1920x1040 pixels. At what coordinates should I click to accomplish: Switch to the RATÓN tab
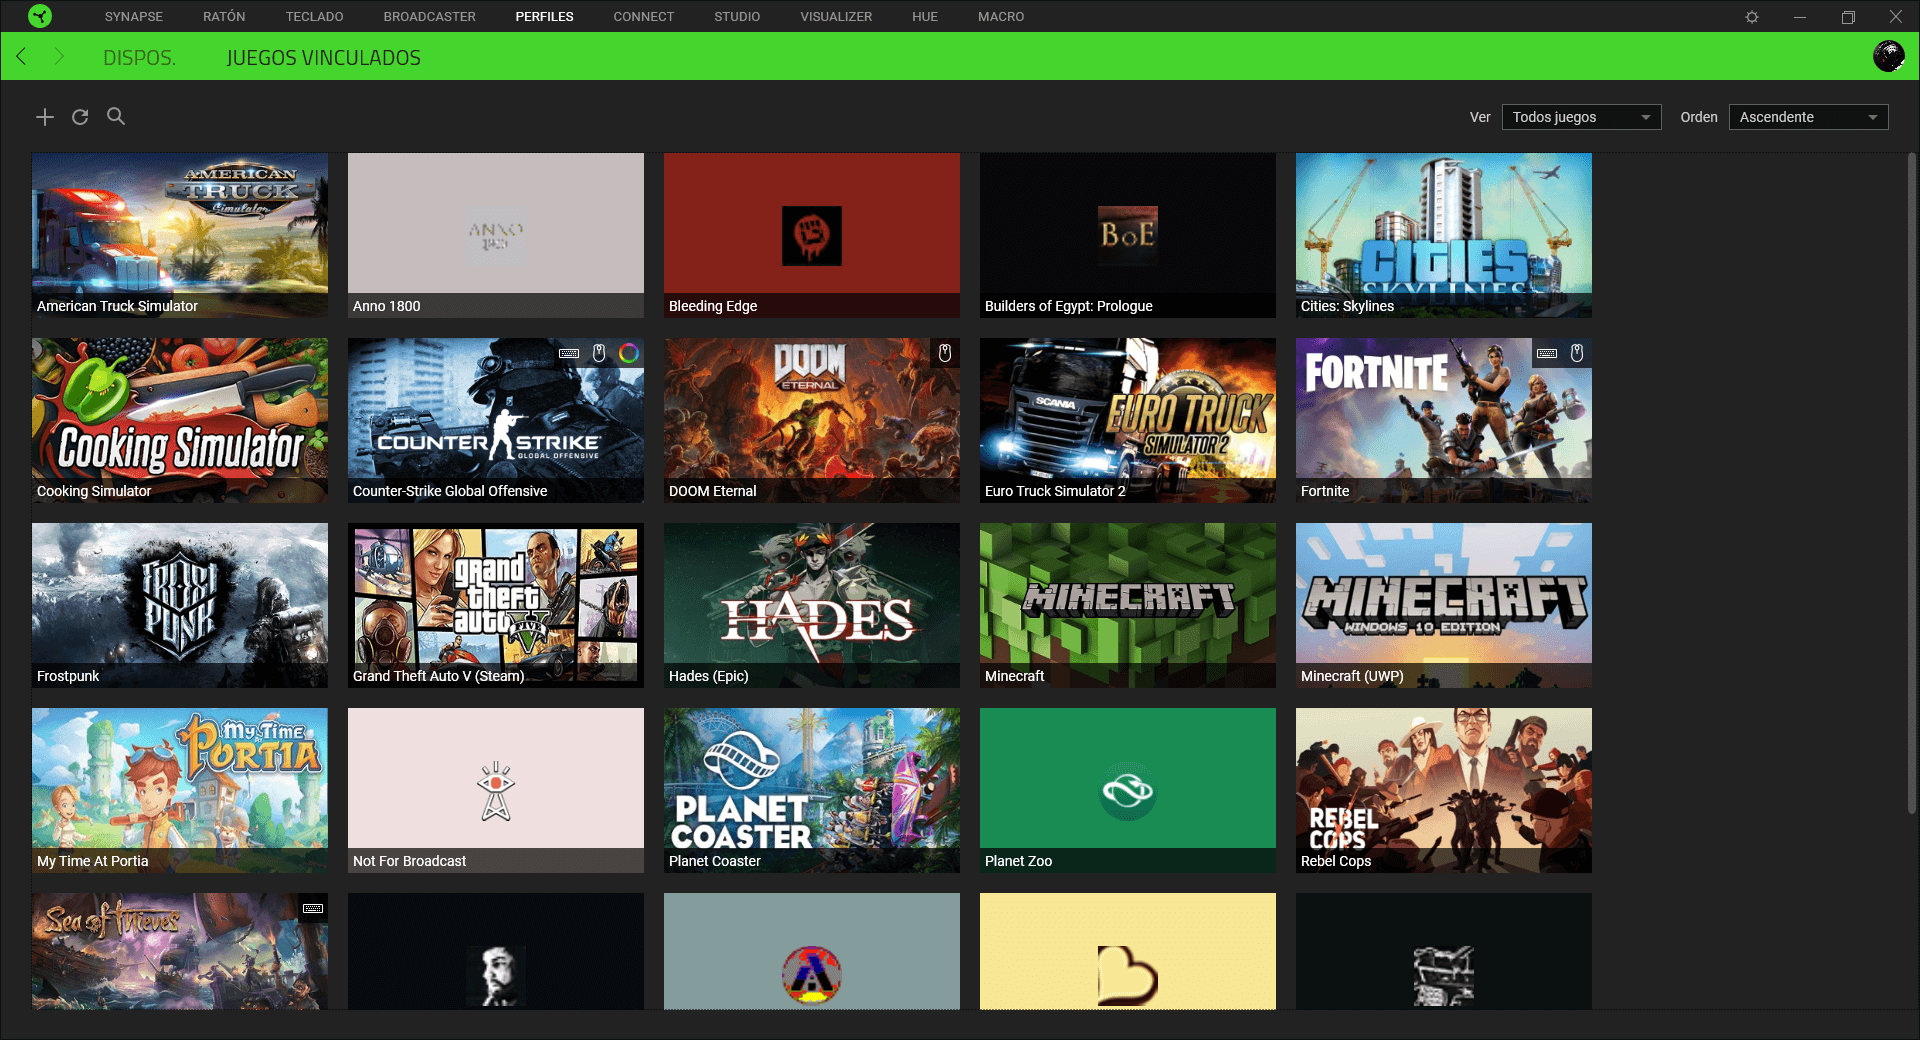click(224, 16)
